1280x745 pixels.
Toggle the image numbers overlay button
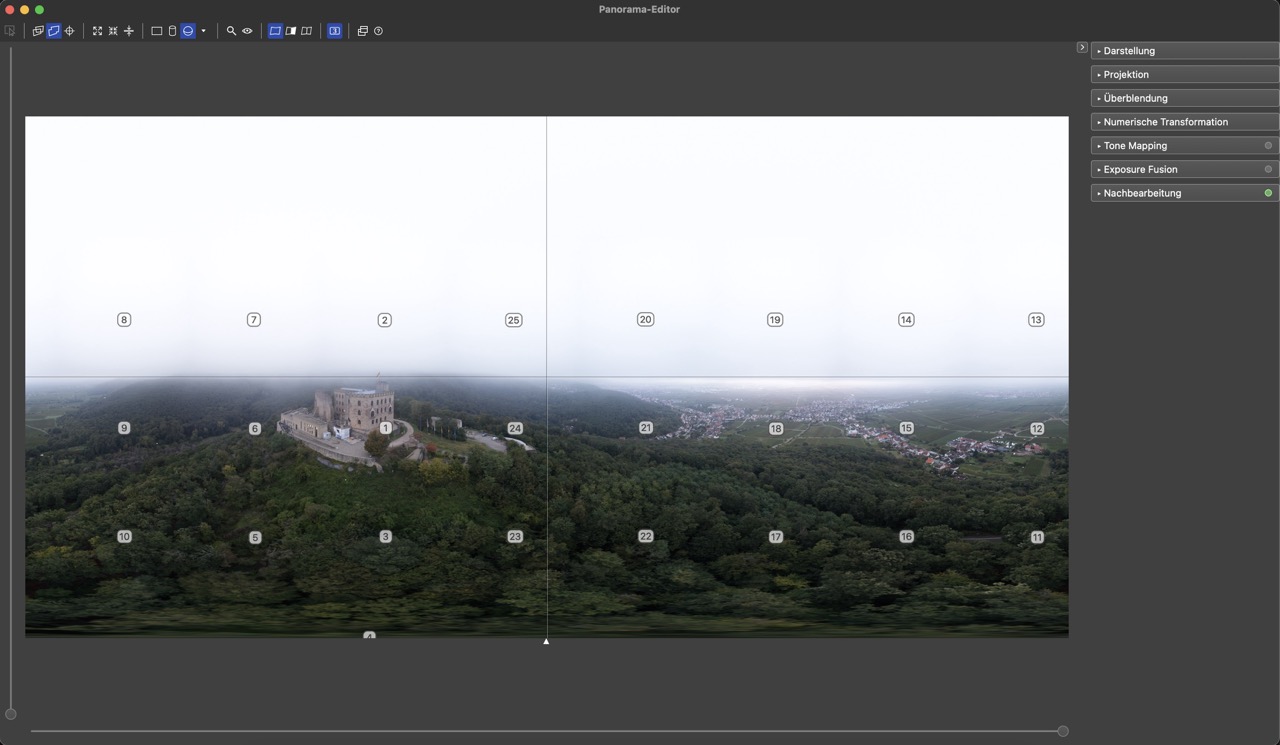click(334, 31)
